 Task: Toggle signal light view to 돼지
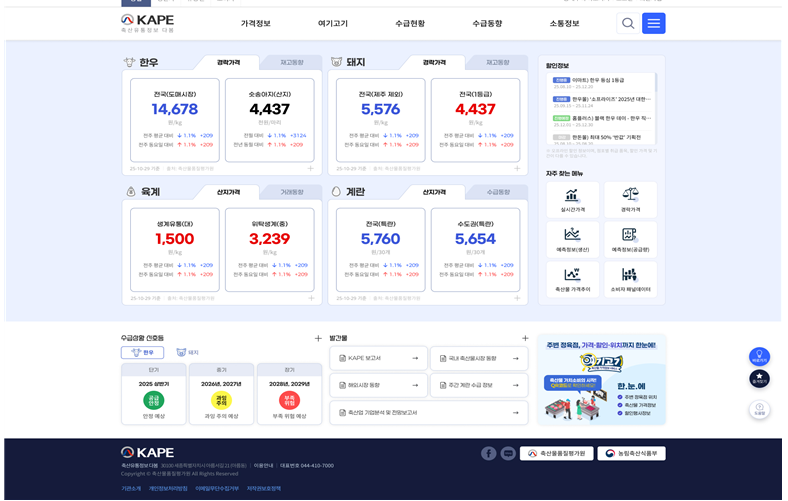[188, 353]
